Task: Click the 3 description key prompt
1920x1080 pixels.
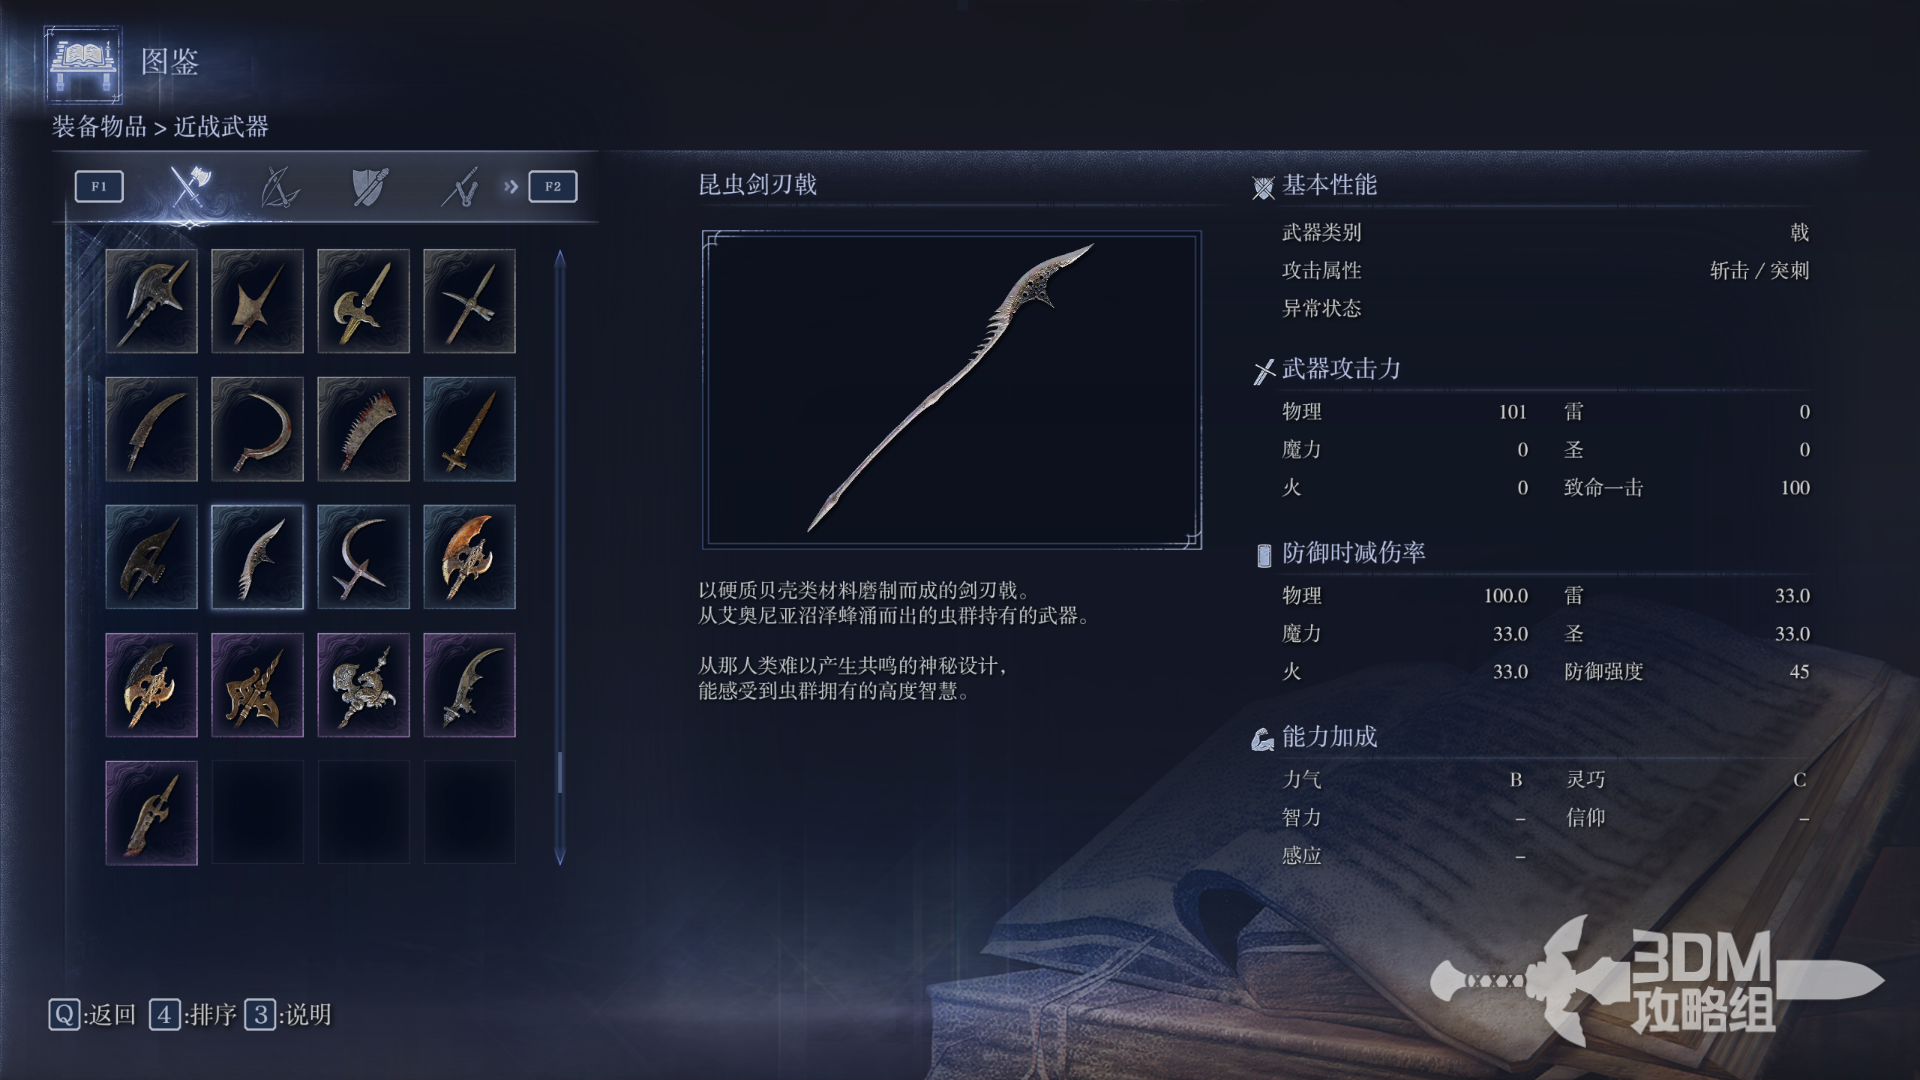Action: pyautogui.click(x=288, y=1015)
